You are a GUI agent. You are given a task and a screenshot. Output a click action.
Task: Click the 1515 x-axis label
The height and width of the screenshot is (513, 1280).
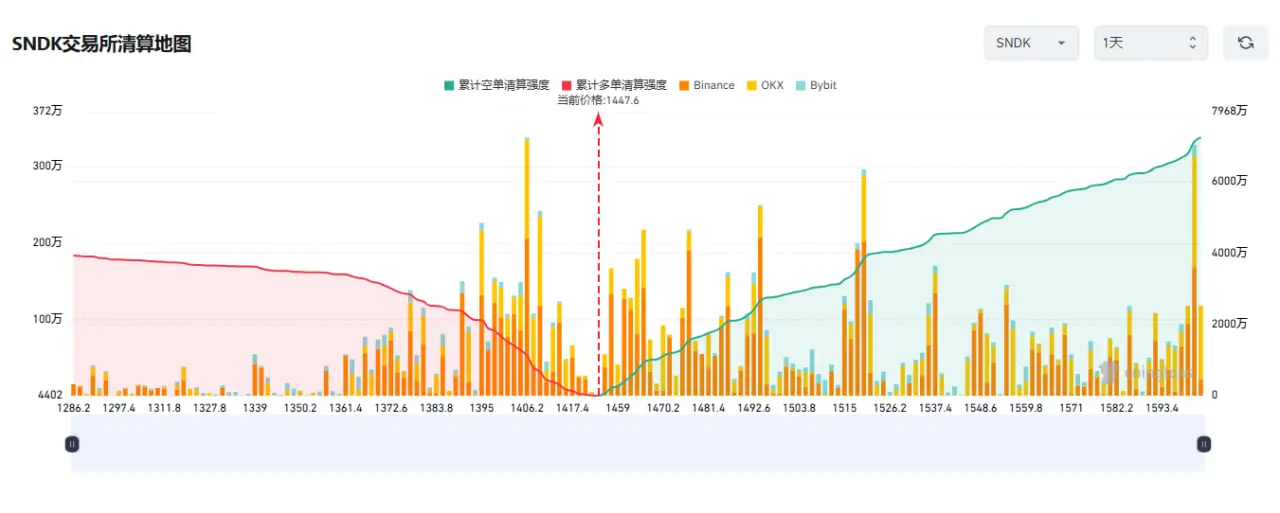(845, 408)
